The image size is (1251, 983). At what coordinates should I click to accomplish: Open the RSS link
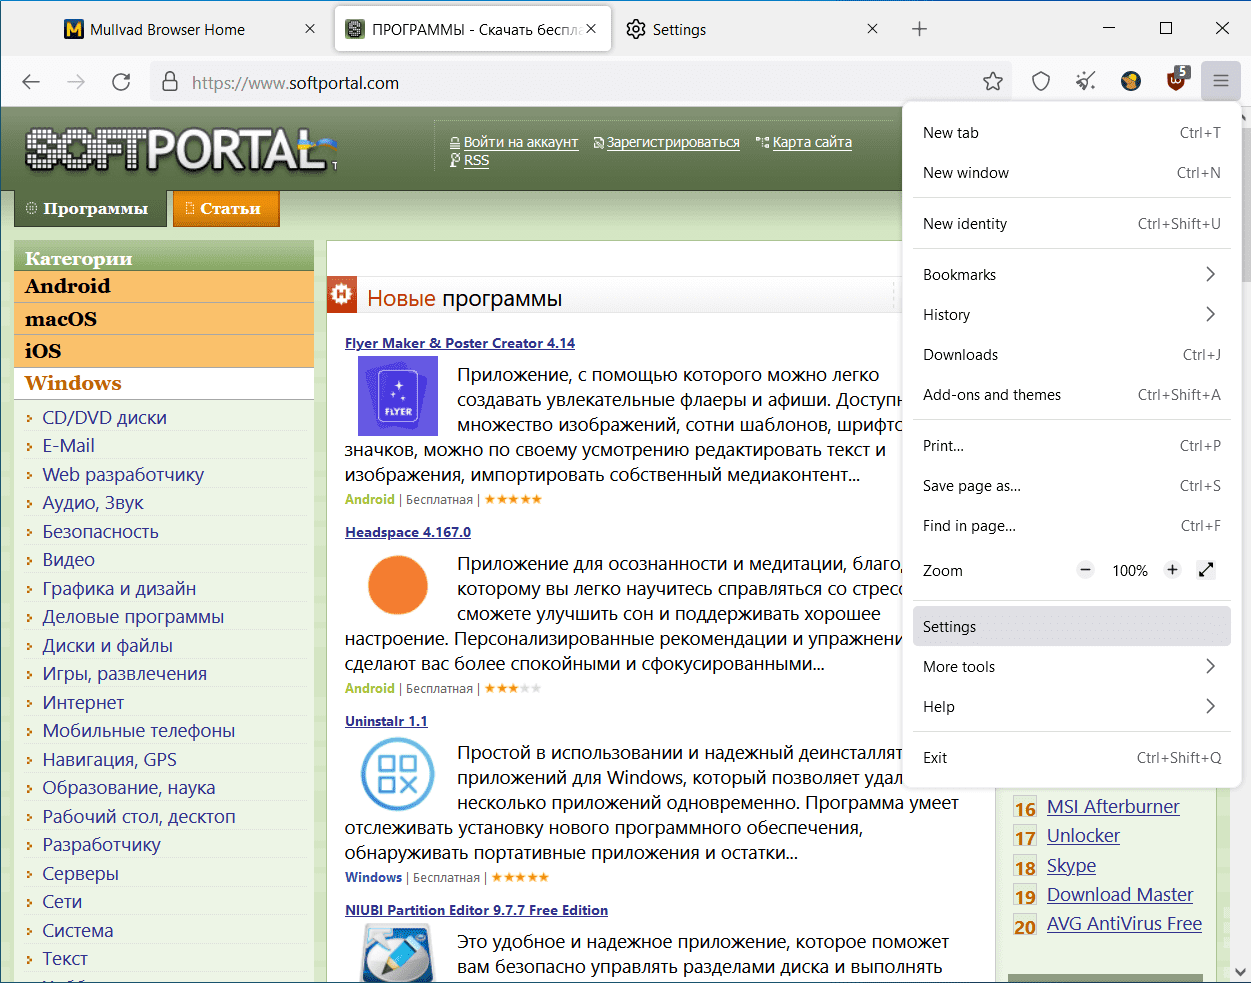(x=476, y=160)
